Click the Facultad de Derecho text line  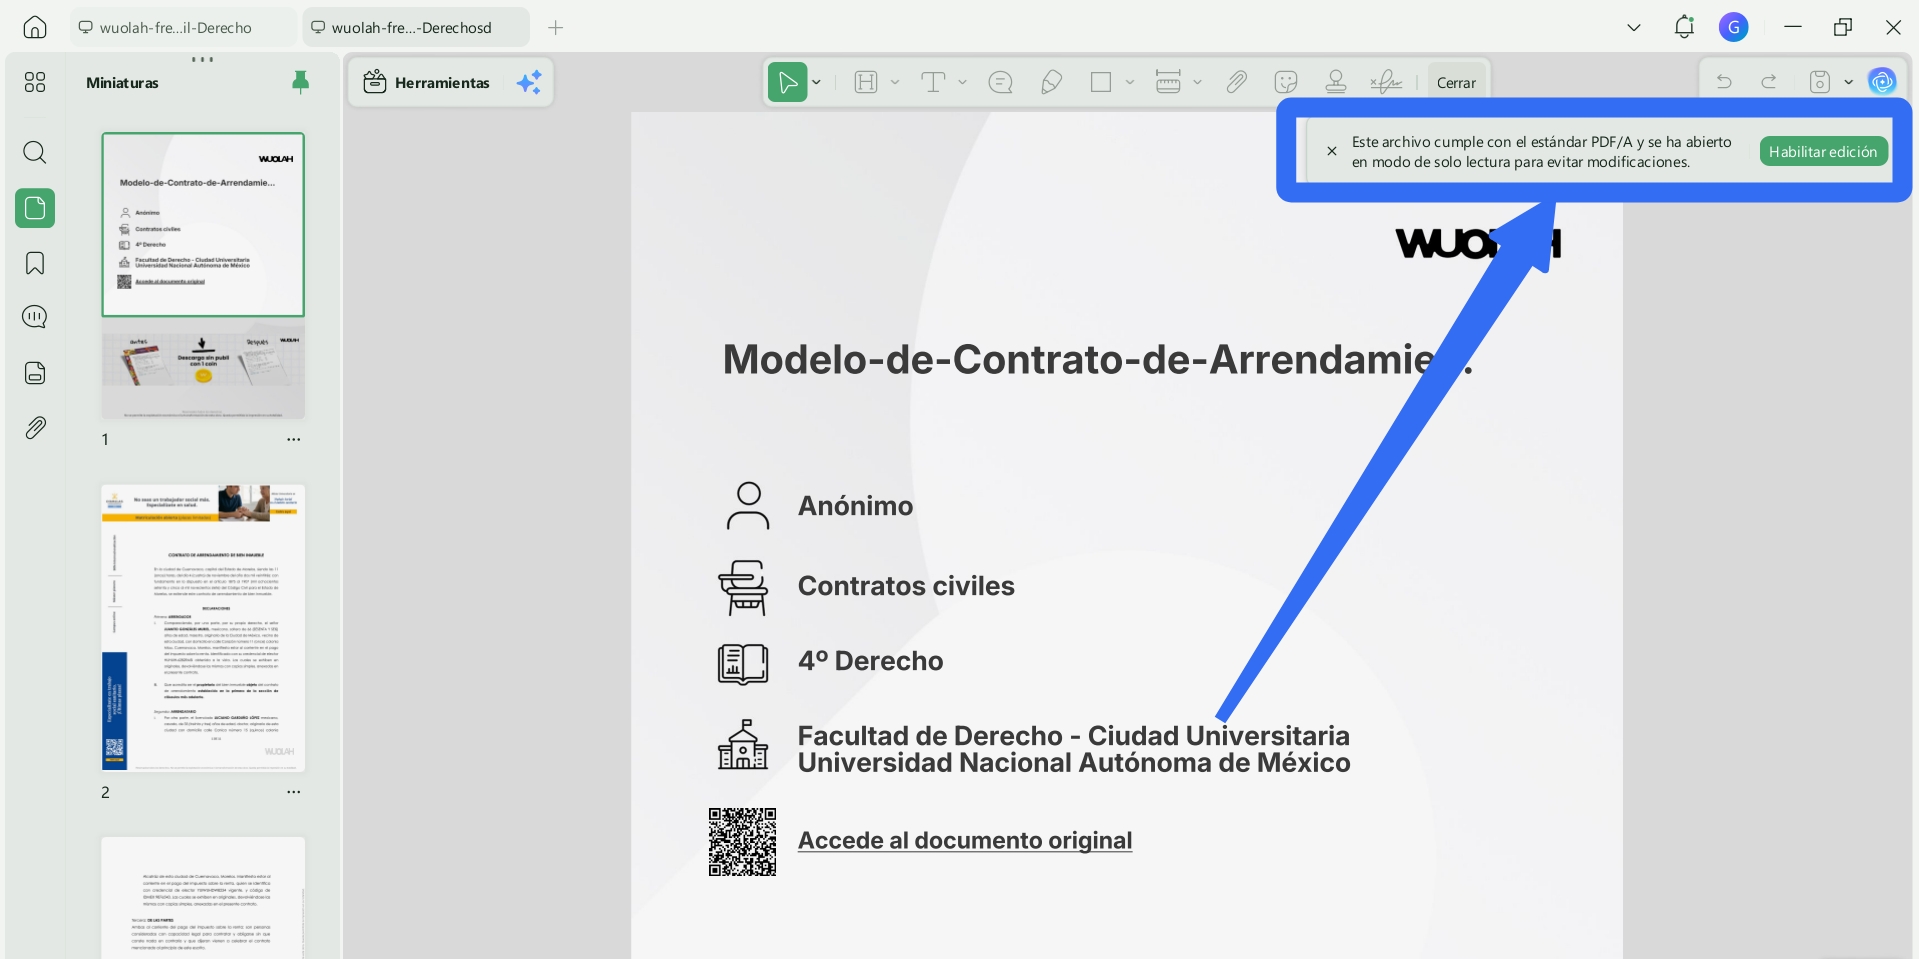tap(1073, 736)
